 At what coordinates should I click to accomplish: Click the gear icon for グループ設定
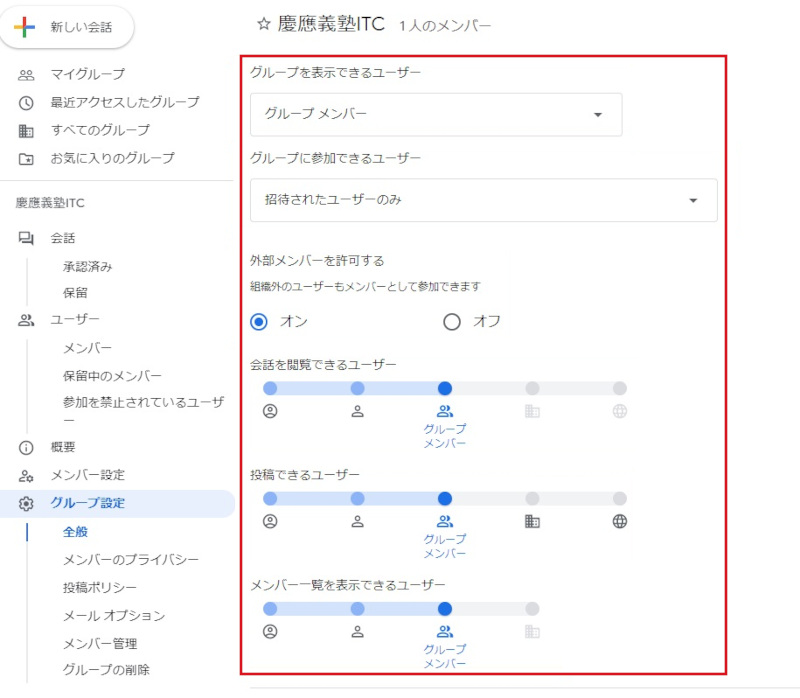pyautogui.click(x=26, y=503)
